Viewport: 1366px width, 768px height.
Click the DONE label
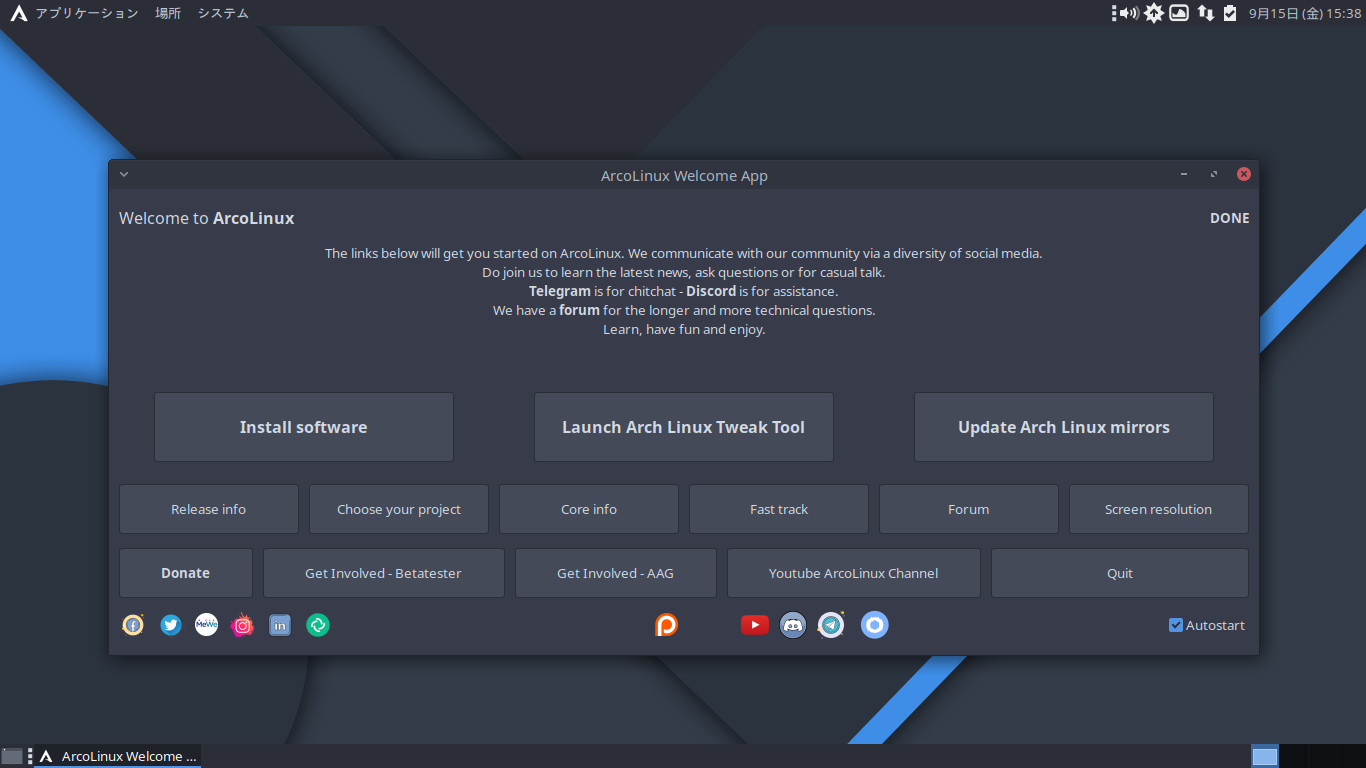coord(1230,218)
